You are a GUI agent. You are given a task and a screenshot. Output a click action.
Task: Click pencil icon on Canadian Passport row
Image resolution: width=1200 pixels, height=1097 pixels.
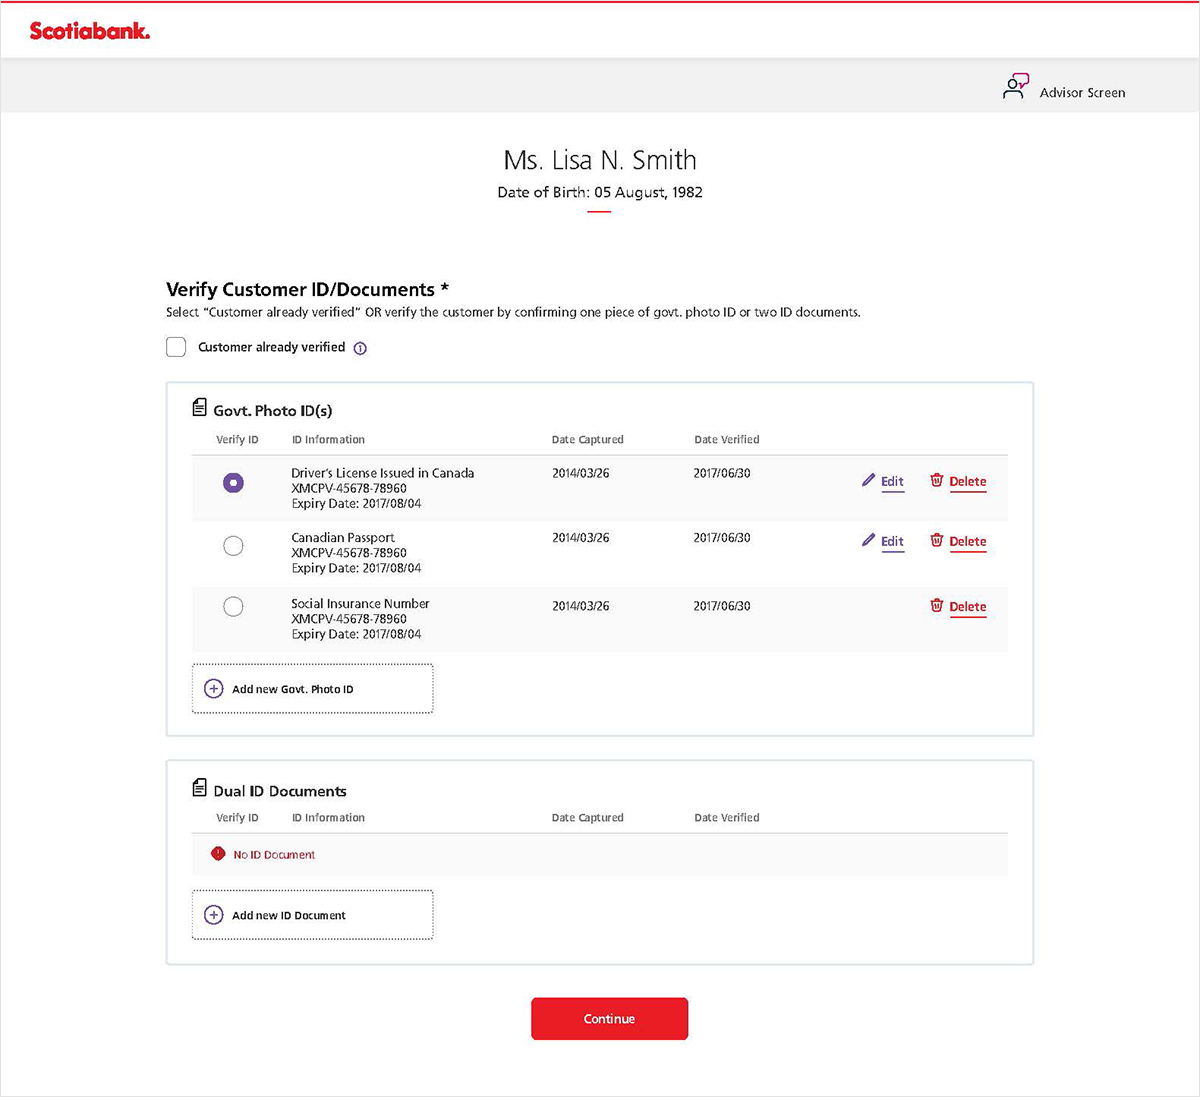click(x=868, y=540)
